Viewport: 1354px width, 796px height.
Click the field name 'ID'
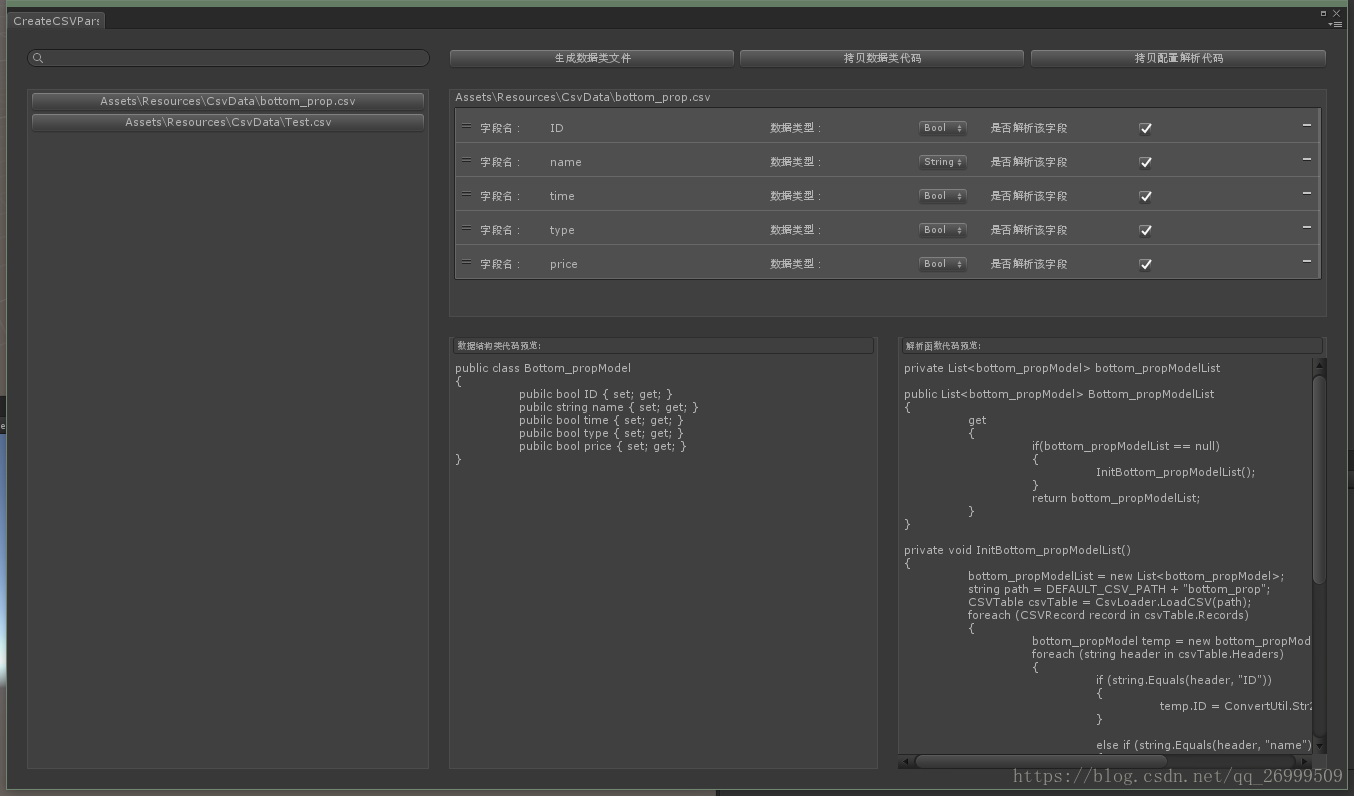[x=557, y=128]
